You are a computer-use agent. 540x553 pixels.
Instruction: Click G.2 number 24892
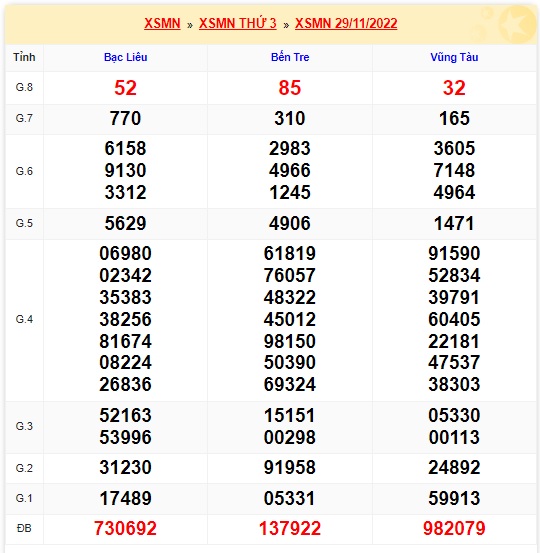(454, 468)
